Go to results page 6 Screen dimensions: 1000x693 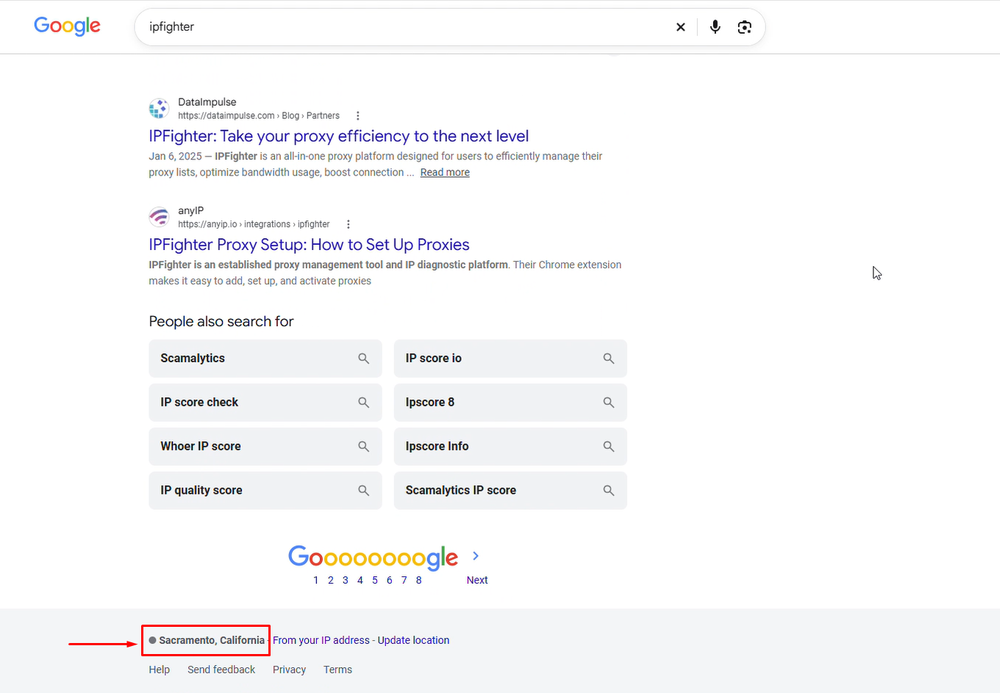pyautogui.click(x=389, y=580)
